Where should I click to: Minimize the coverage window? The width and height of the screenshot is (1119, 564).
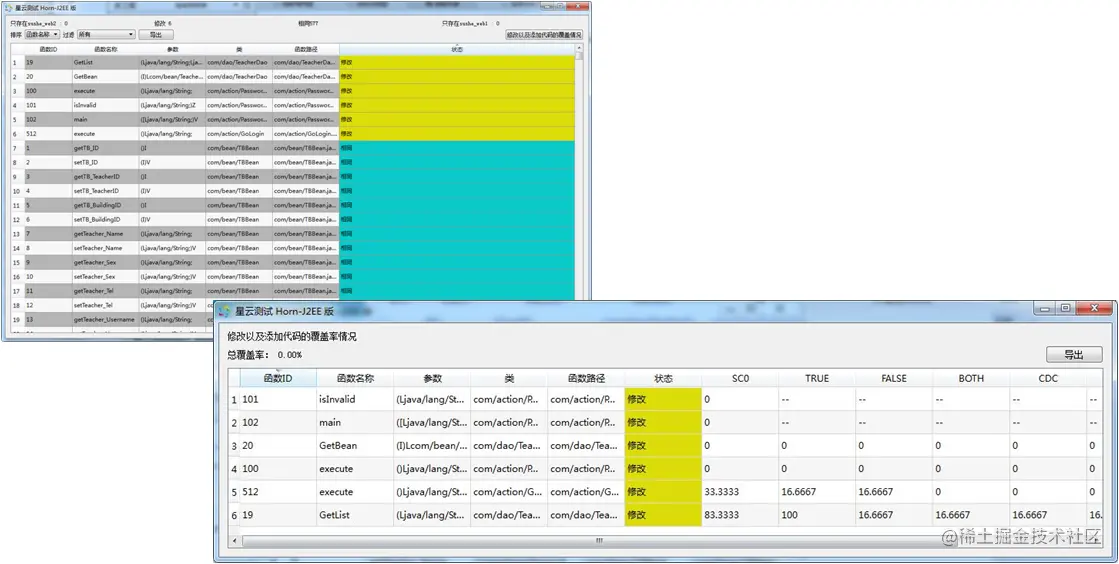(1046, 309)
